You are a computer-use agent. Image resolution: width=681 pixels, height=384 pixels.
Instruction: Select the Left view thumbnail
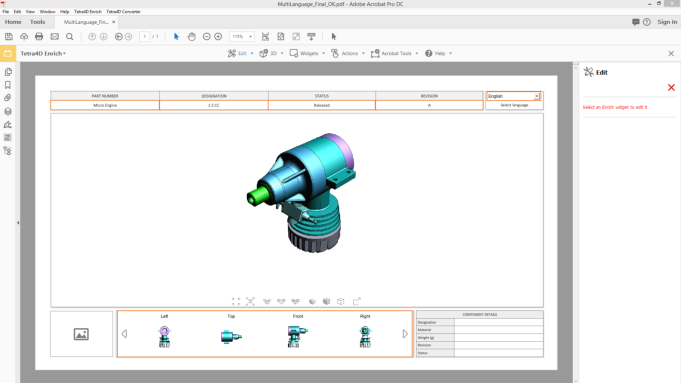pyautogui.click(x=164, y=336)
